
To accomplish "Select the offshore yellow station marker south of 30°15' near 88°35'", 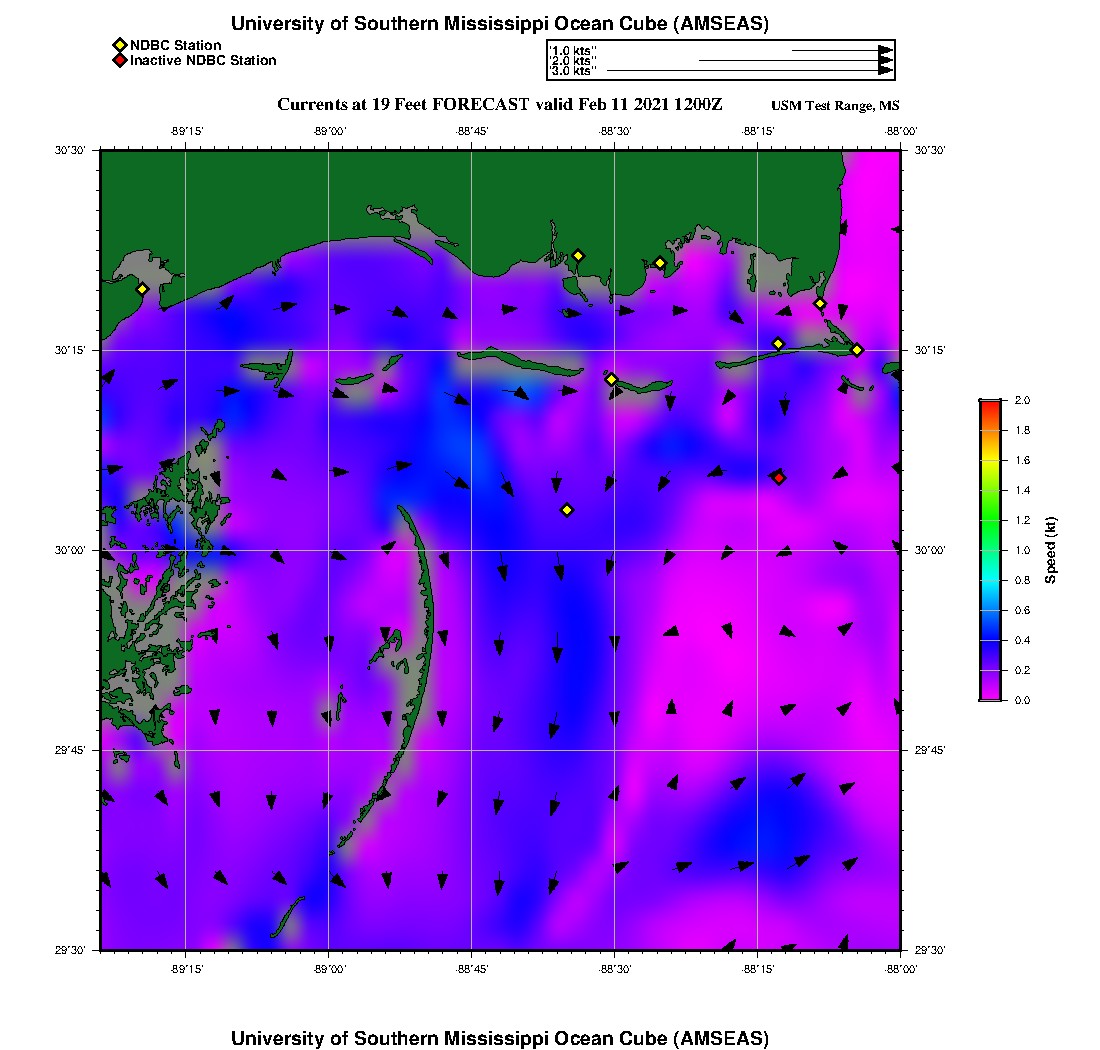I will click(567, 510).
